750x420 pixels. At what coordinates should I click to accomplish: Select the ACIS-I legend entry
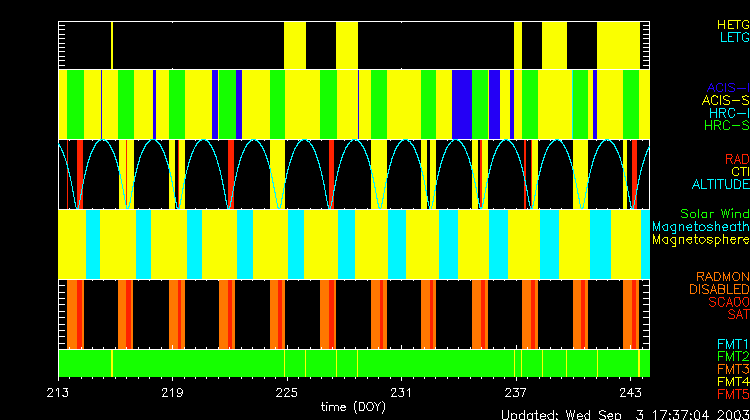pyautogui.click(x=728, y=88)
